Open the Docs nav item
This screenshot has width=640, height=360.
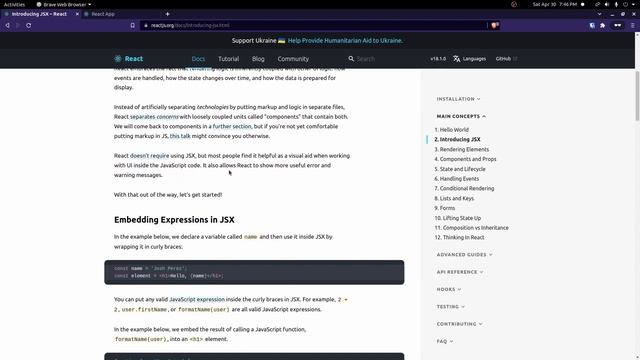(x=198, y=59)
